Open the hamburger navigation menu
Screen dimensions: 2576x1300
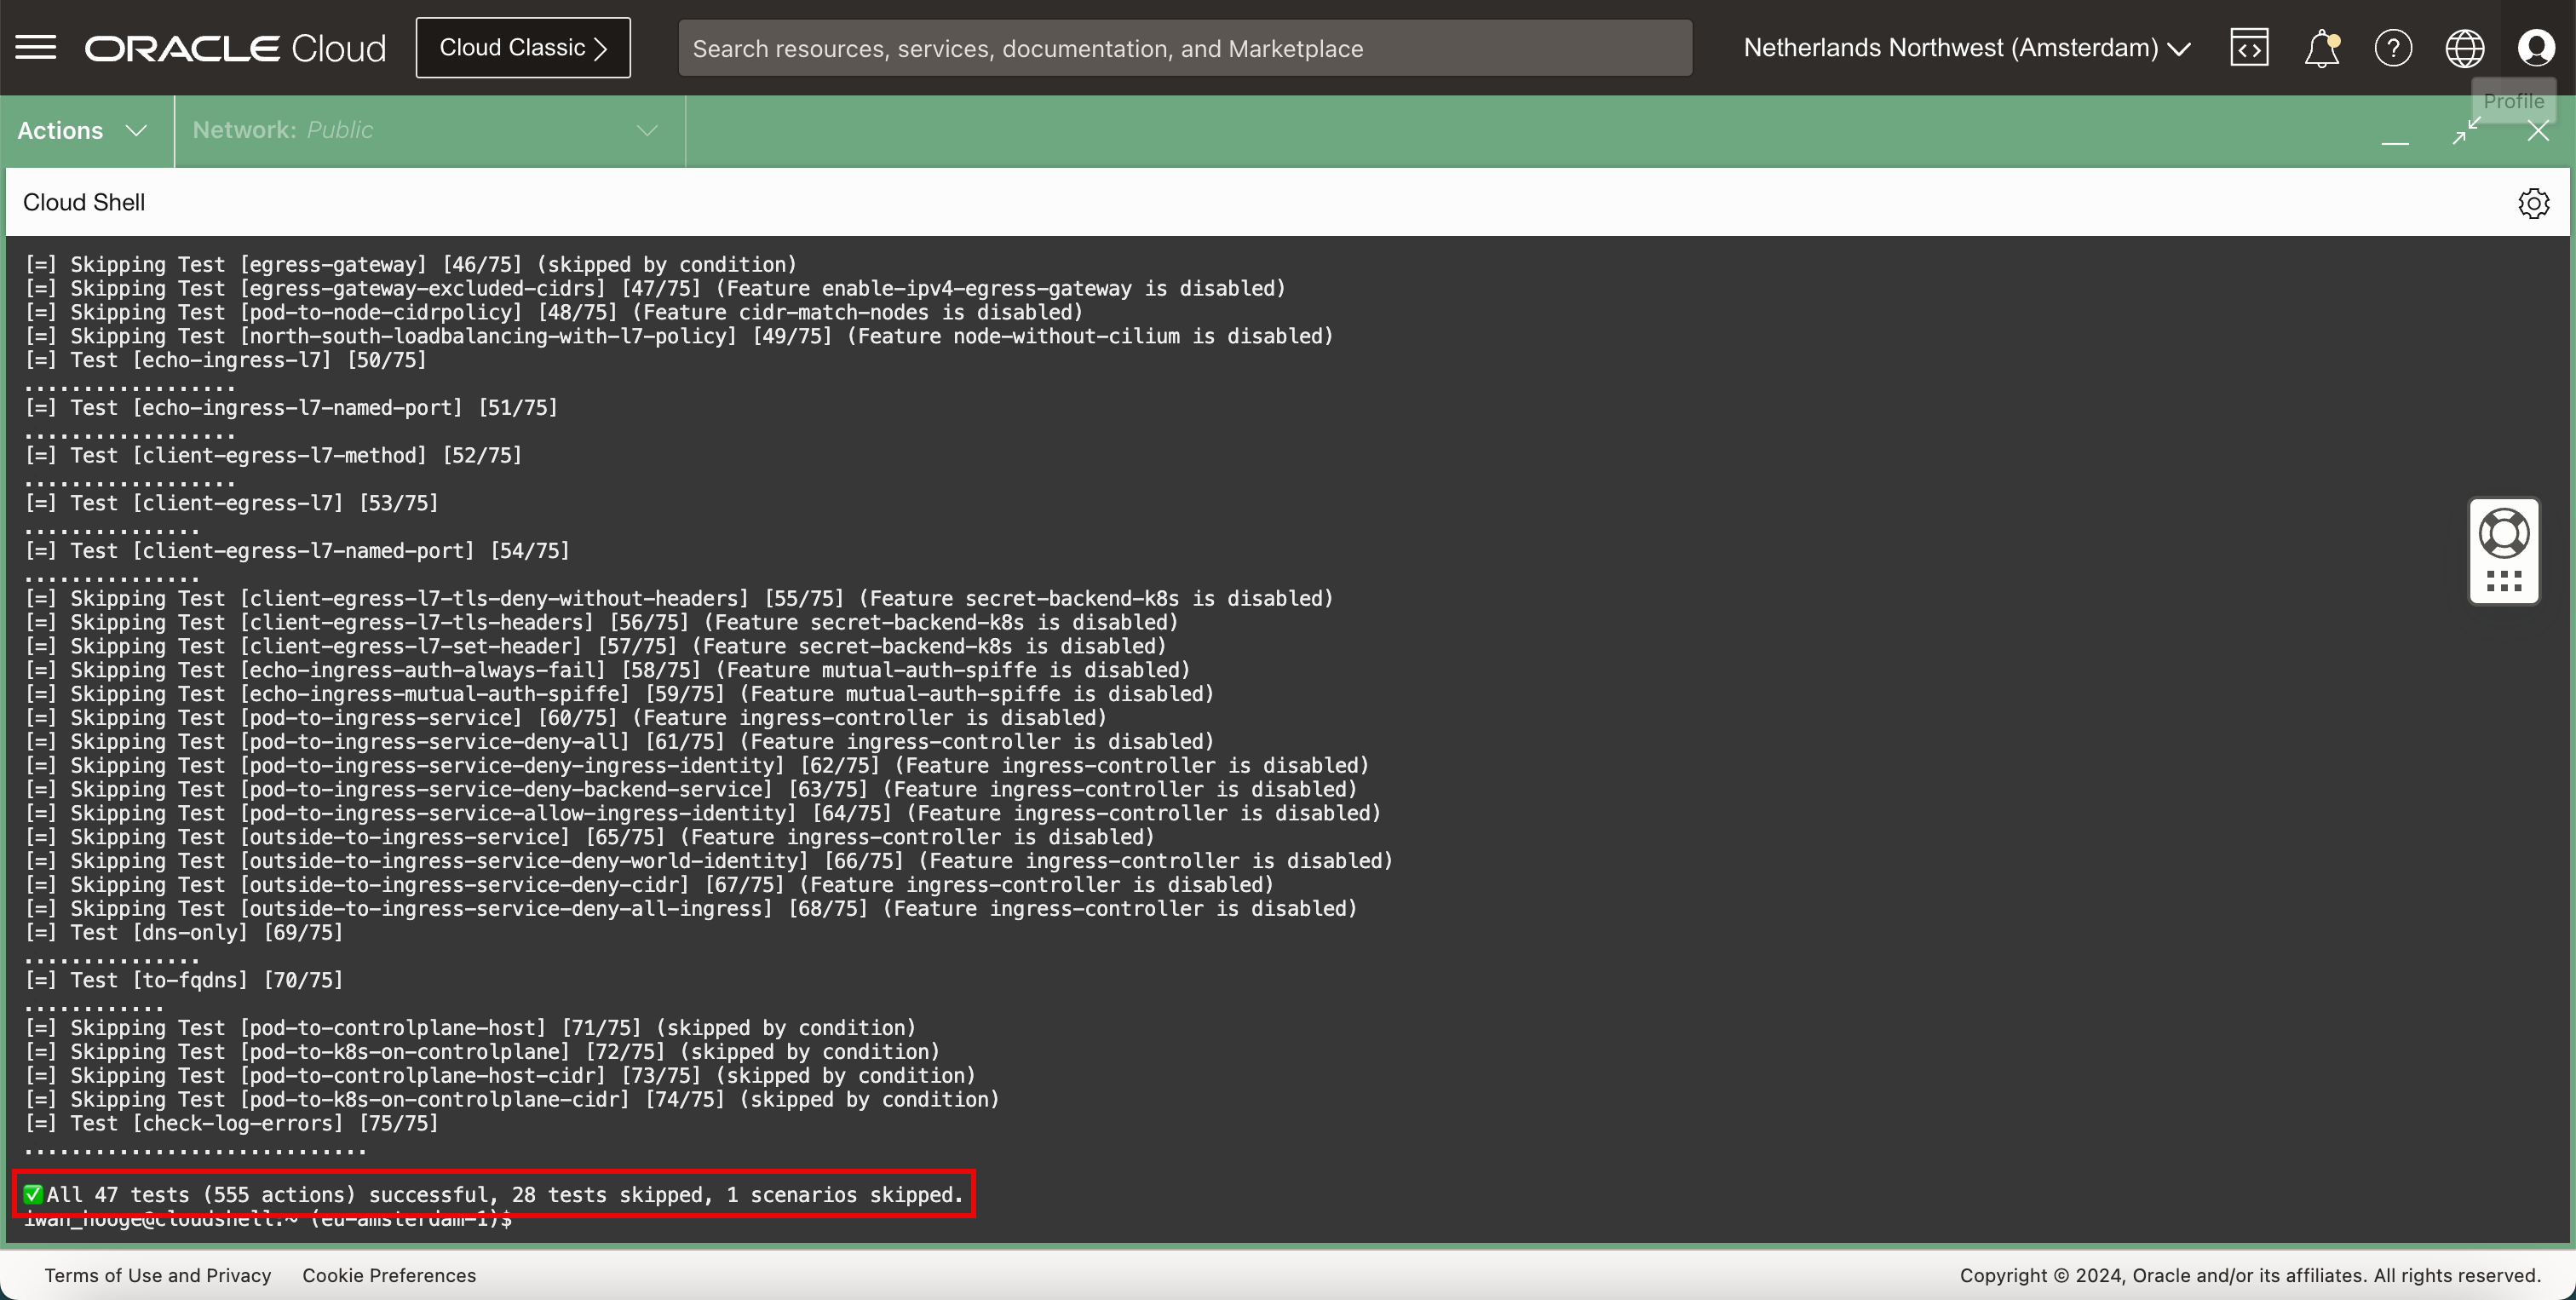(36, 47)
